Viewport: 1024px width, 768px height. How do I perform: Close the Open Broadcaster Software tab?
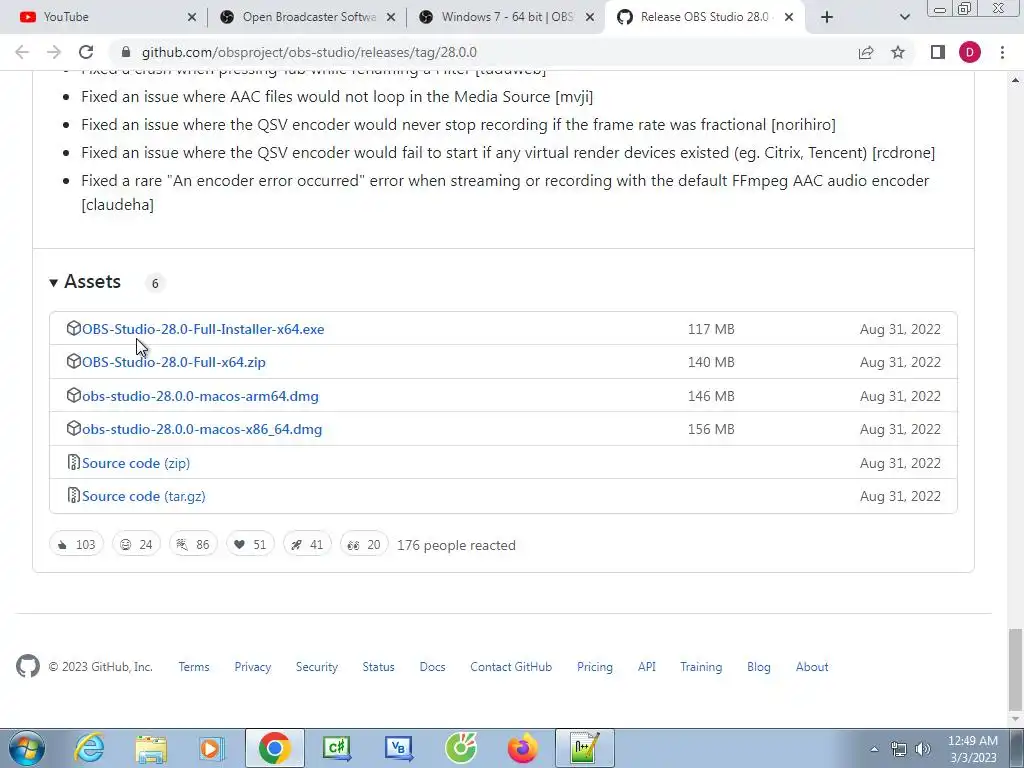391,17
